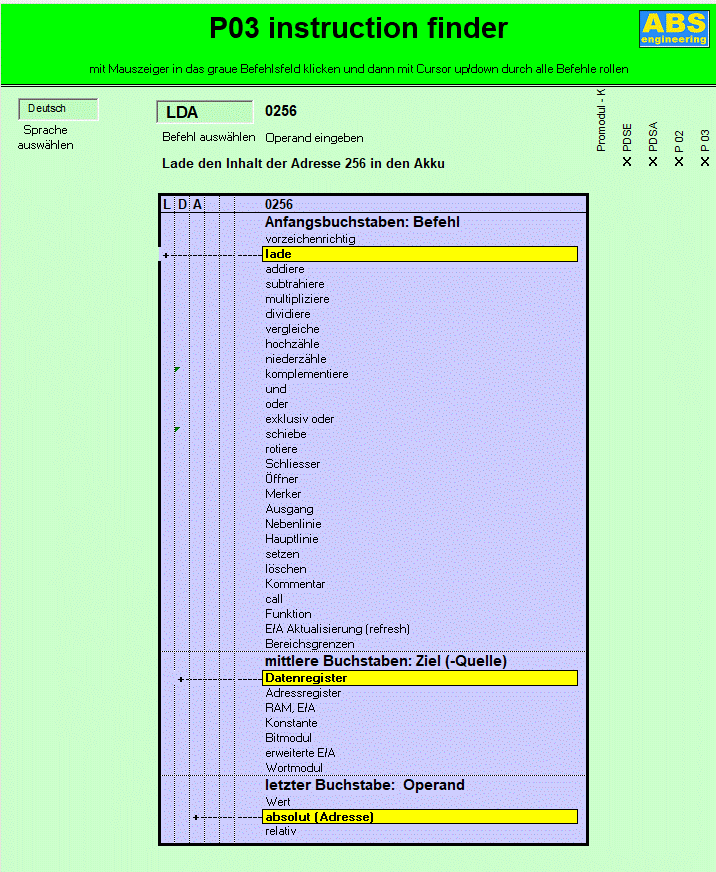Viewport: 716px width, 872px height.
Task: Select 'vorzeichenrichtig' in the command list
Action: [x=310, y=239]
